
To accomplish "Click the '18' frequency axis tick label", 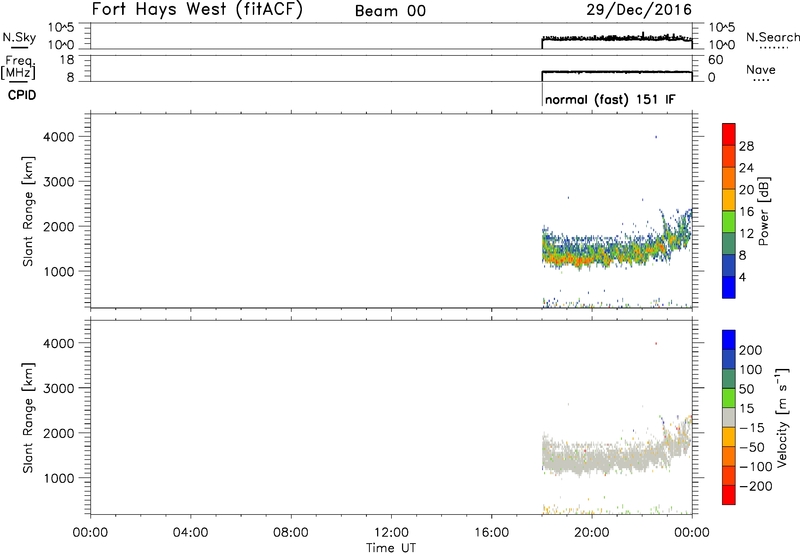I will click(67, 60).
